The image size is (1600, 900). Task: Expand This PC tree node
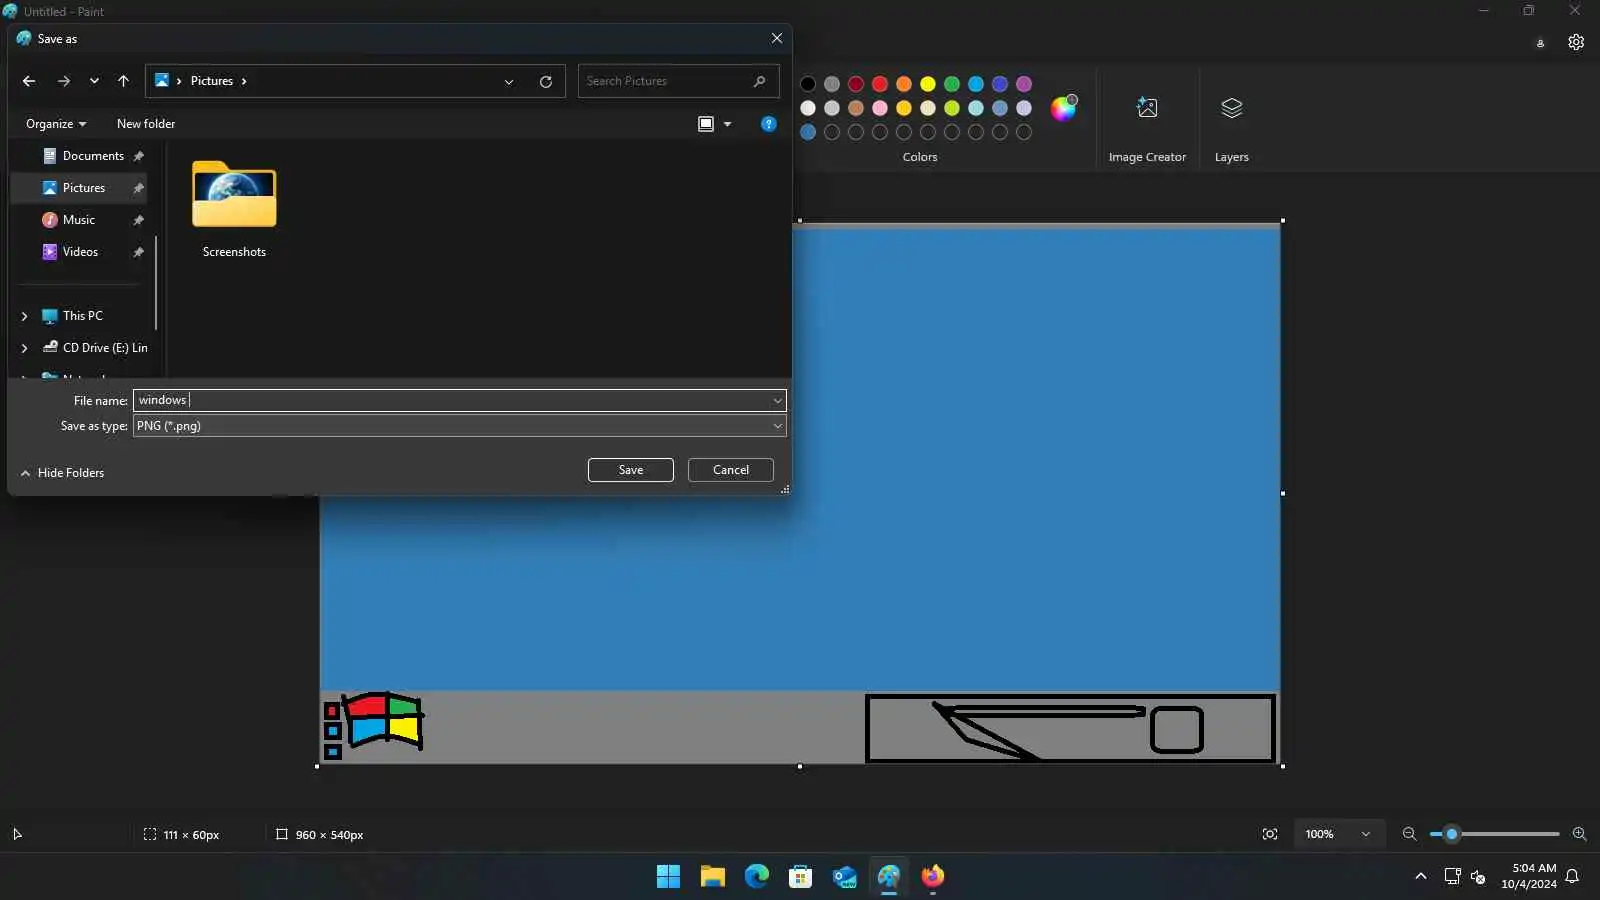coord(25,316)
